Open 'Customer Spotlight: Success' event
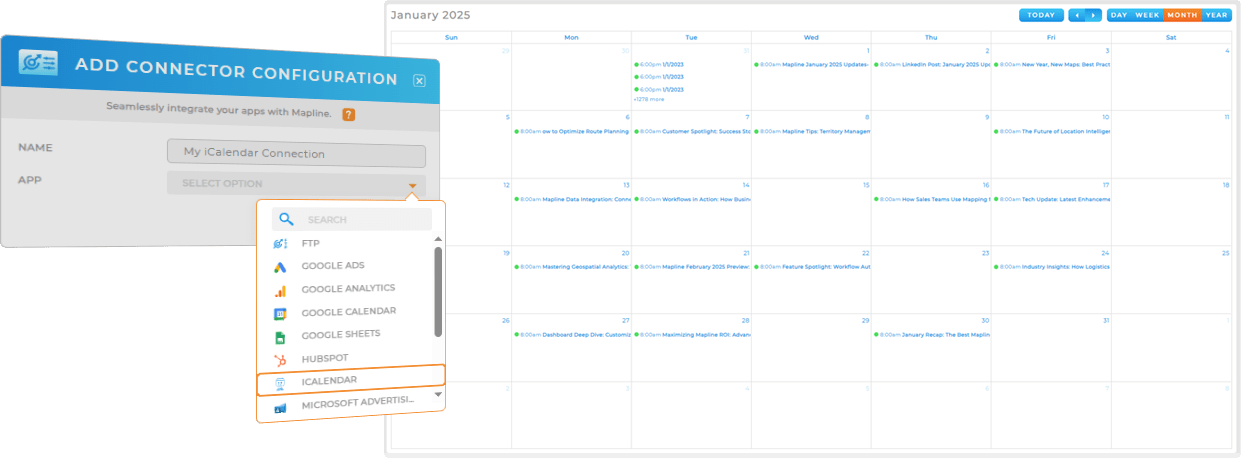This screenshot has width=1241, height=458. pyautogui.click(x=691, y=131)
